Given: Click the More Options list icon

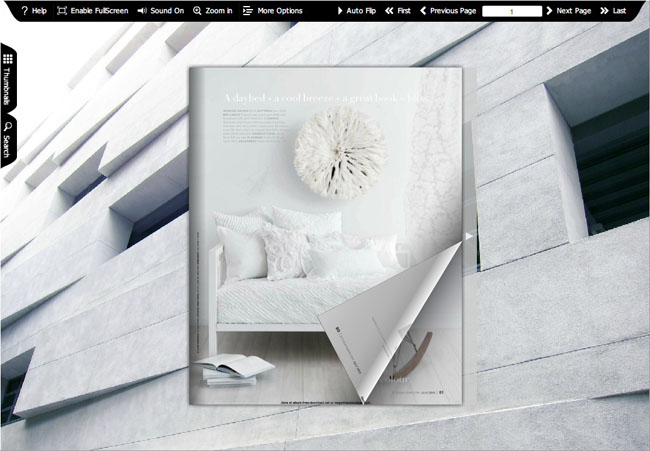Looking at the screenshot, I should tap(247, 11).
